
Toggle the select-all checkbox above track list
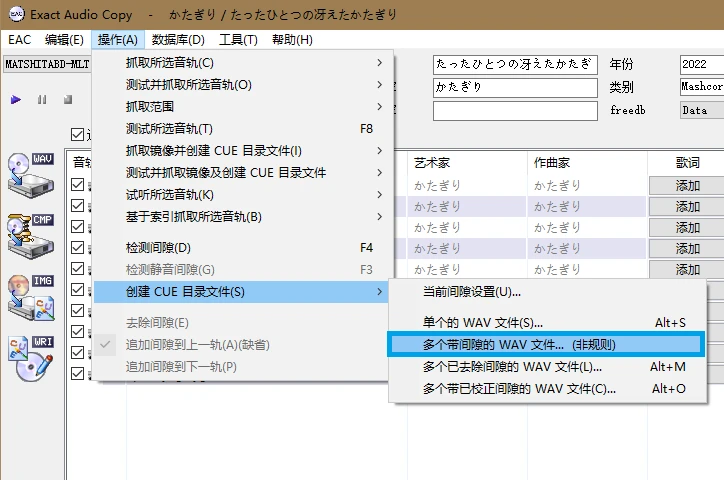[x=78, y=134]
